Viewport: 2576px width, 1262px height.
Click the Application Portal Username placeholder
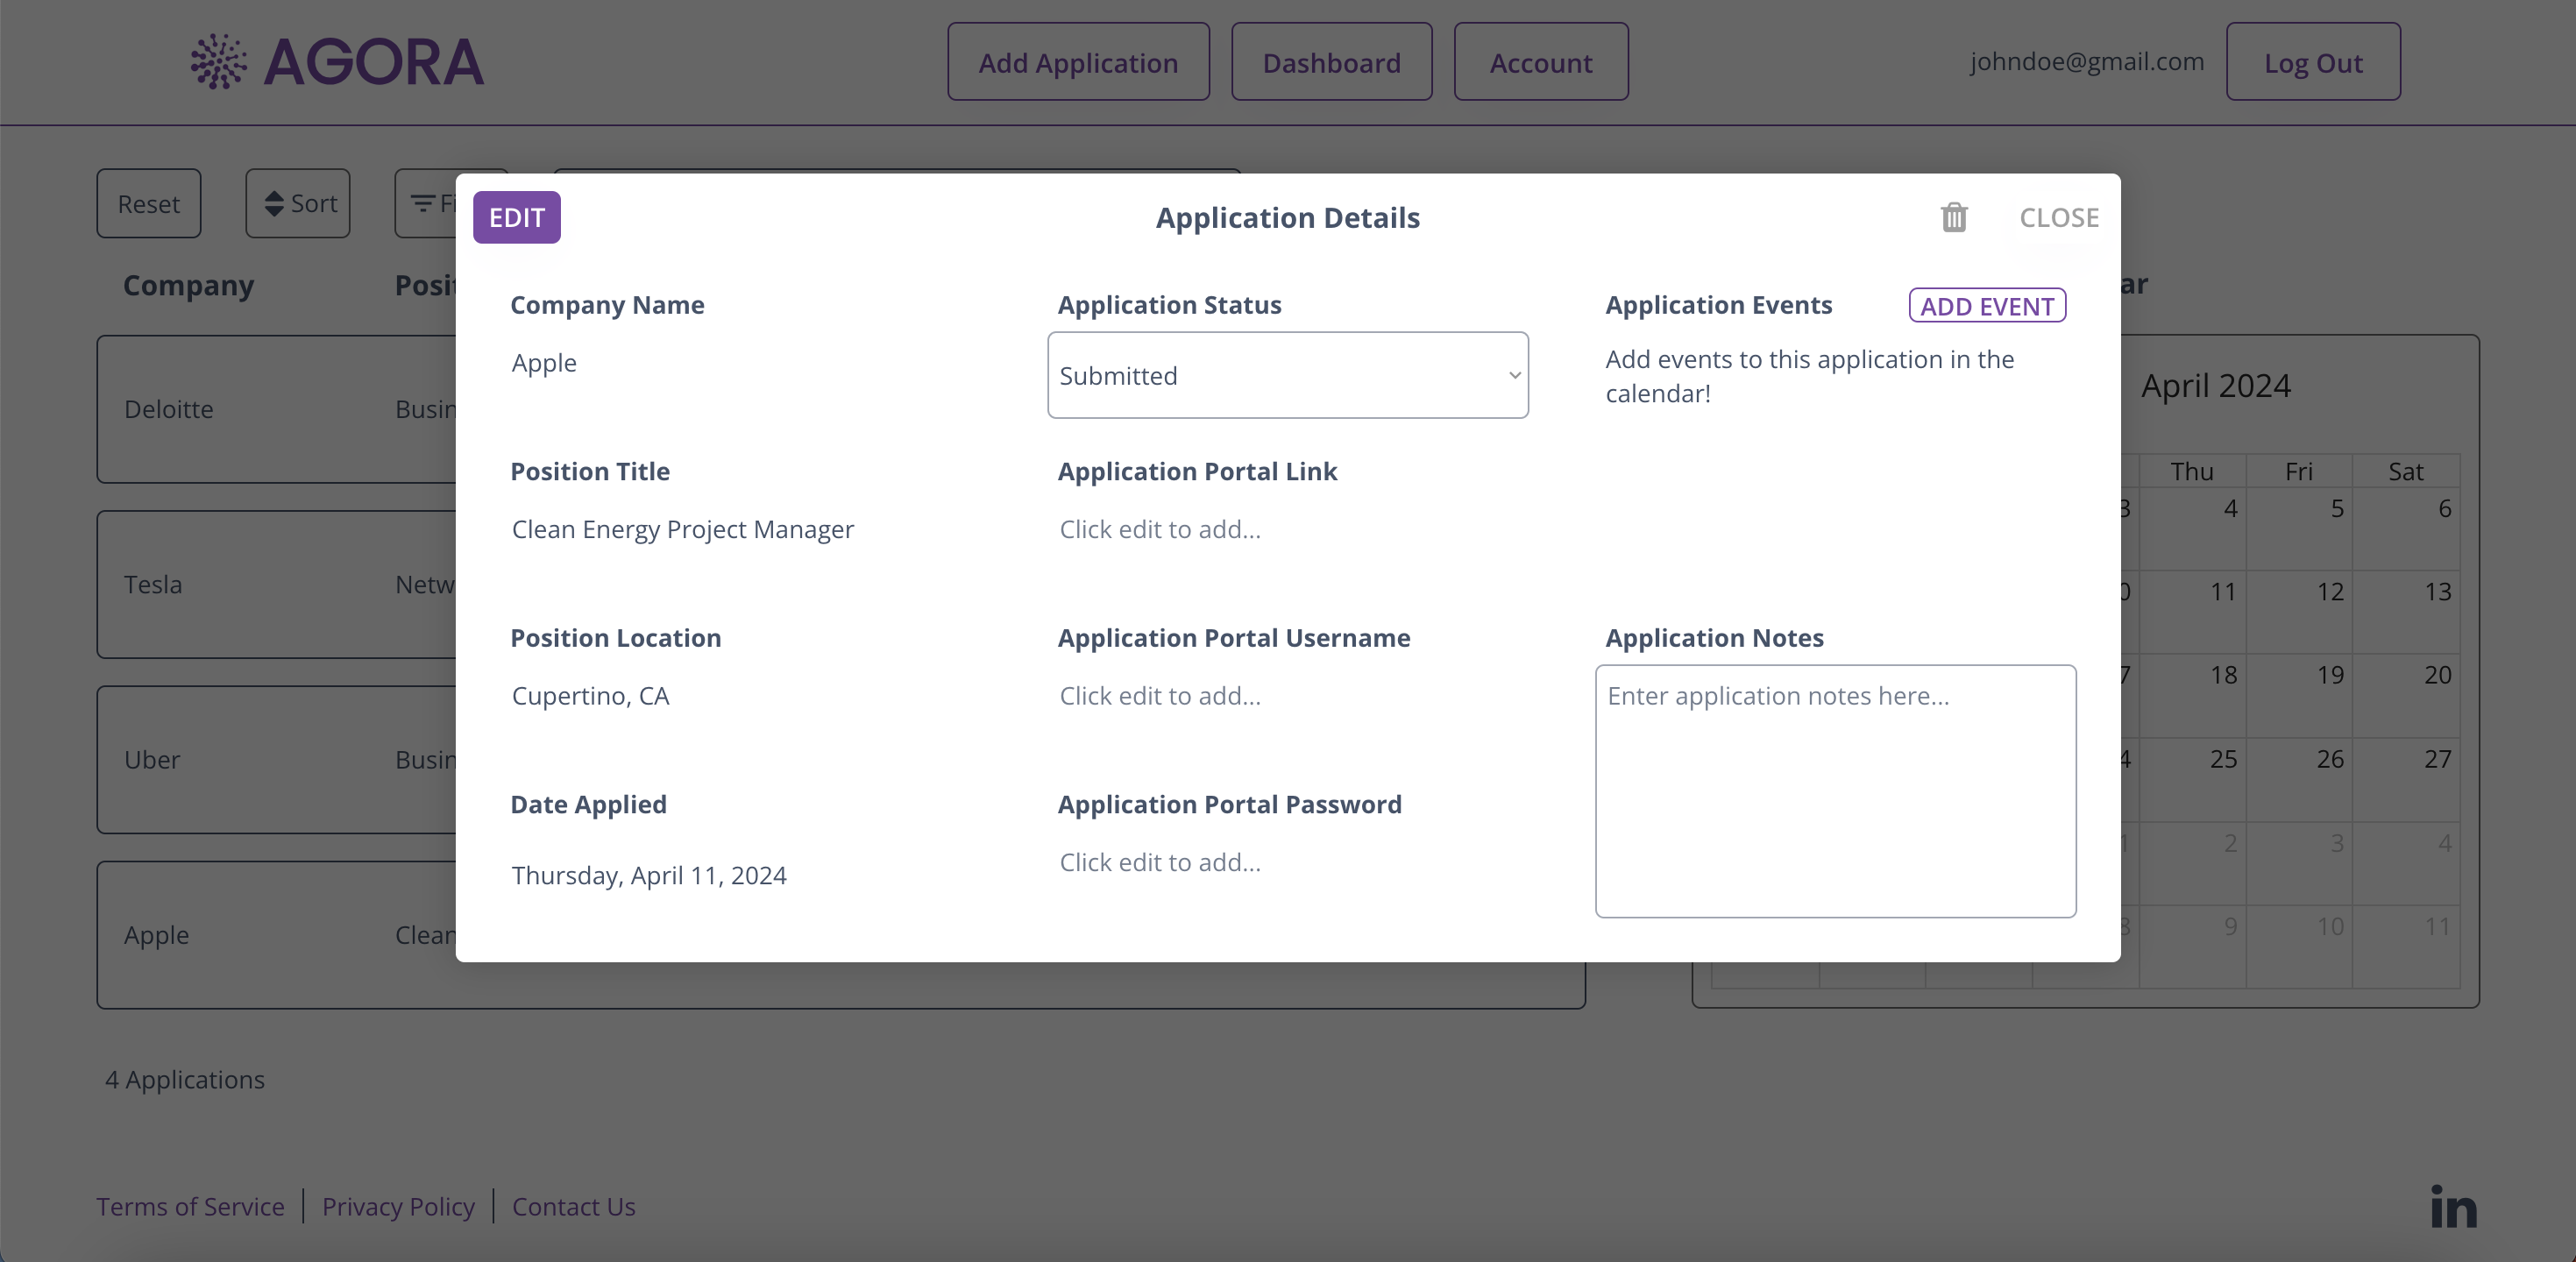[1160, 696]
